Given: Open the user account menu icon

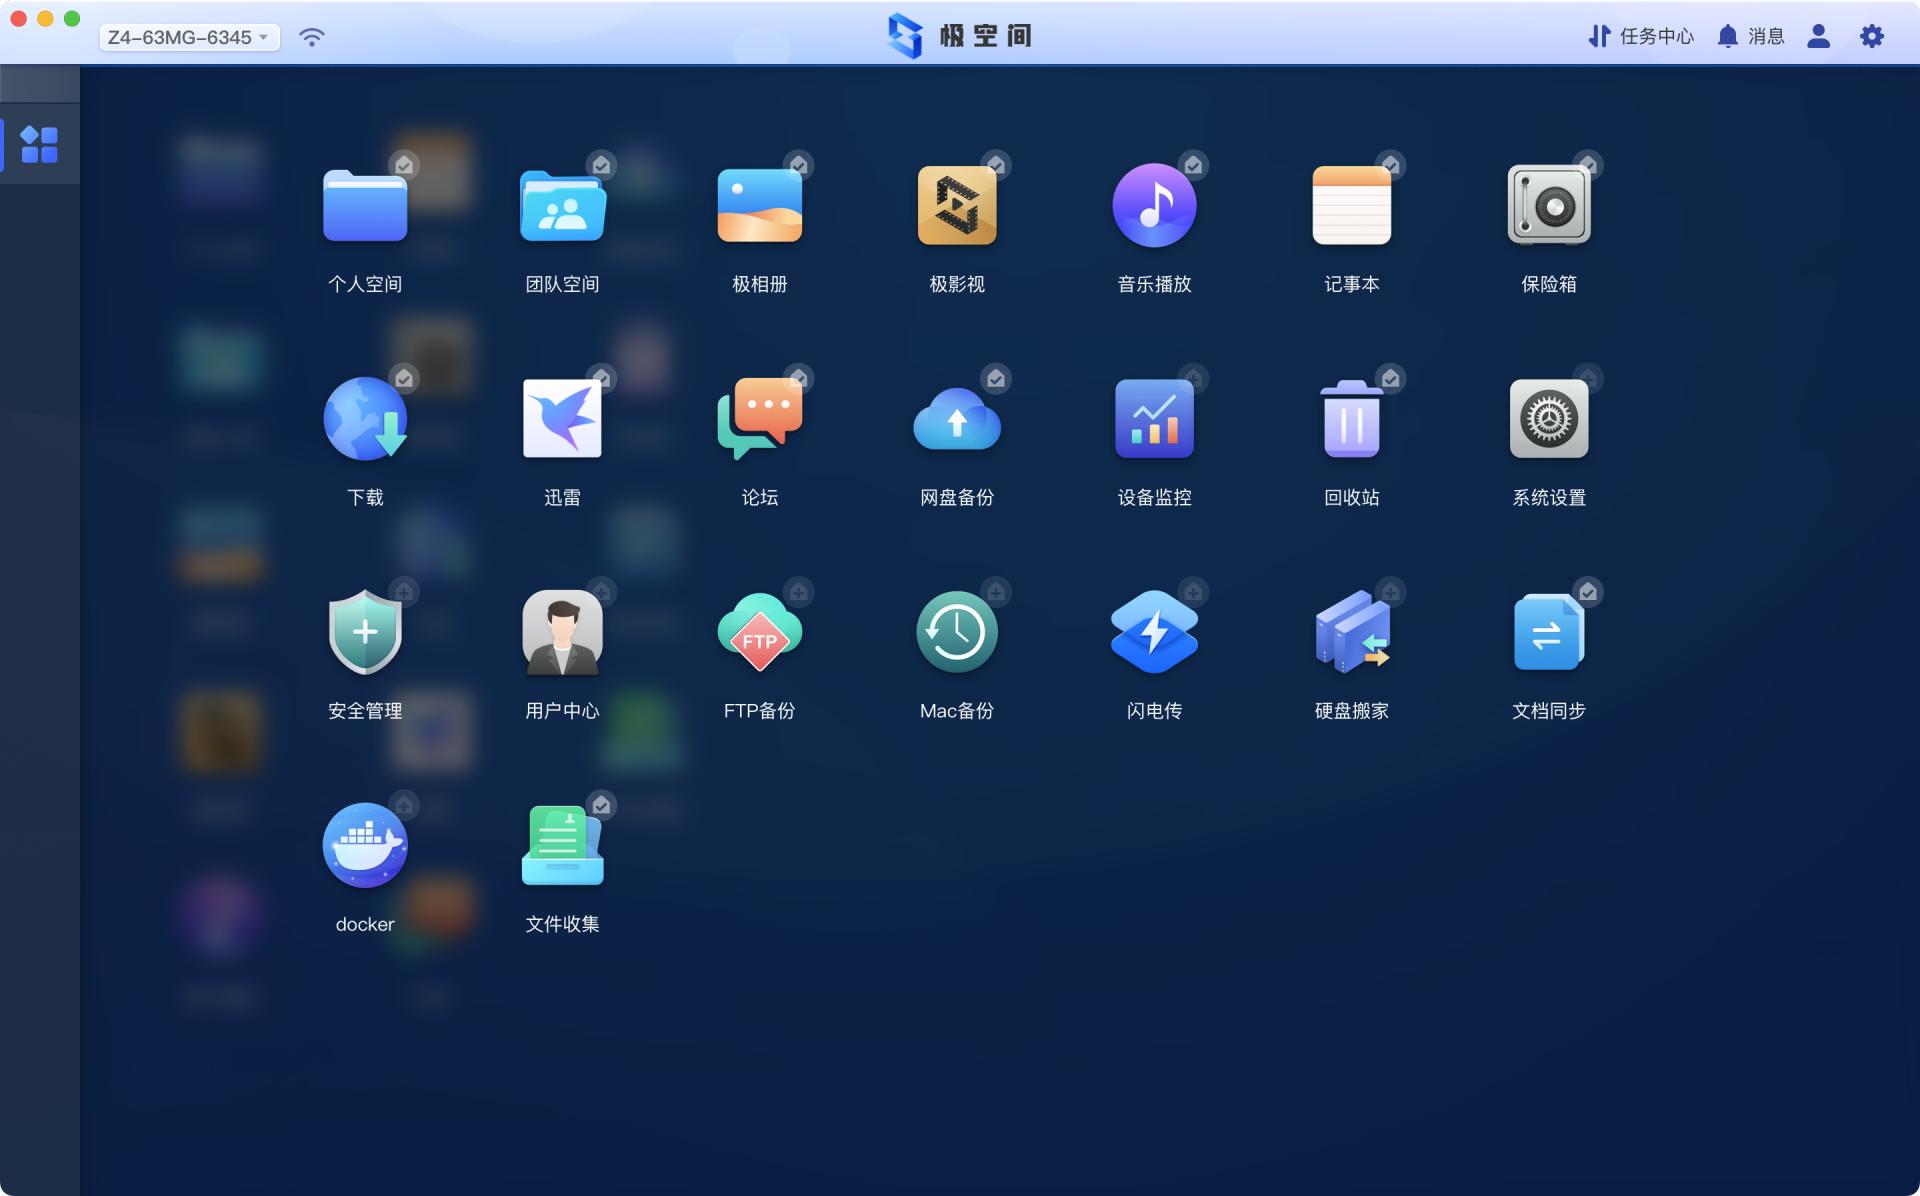Looking at the screenshot, I should pos(1818,36).
